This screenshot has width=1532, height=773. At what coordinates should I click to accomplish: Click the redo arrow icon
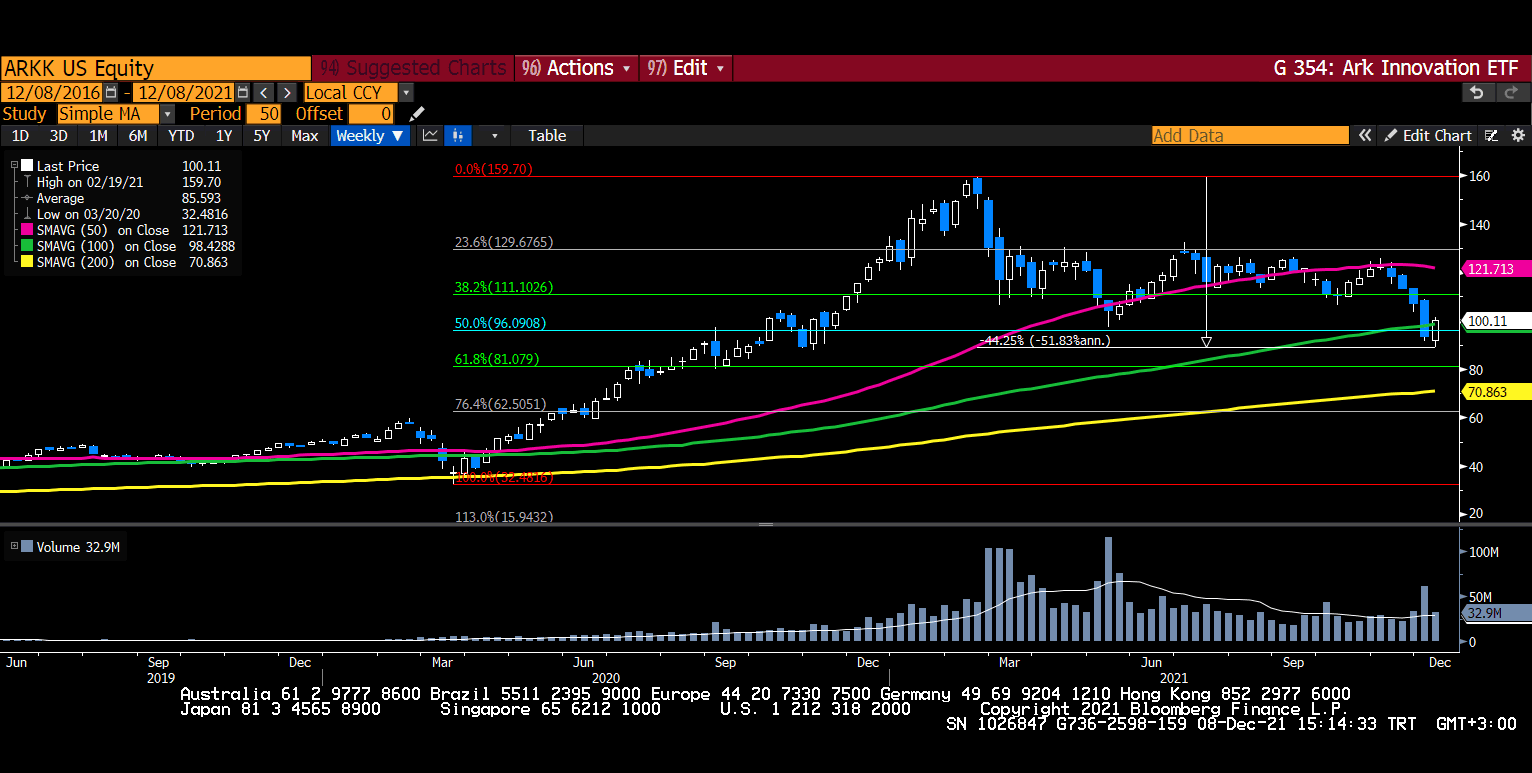click(x=1513, y=92)
